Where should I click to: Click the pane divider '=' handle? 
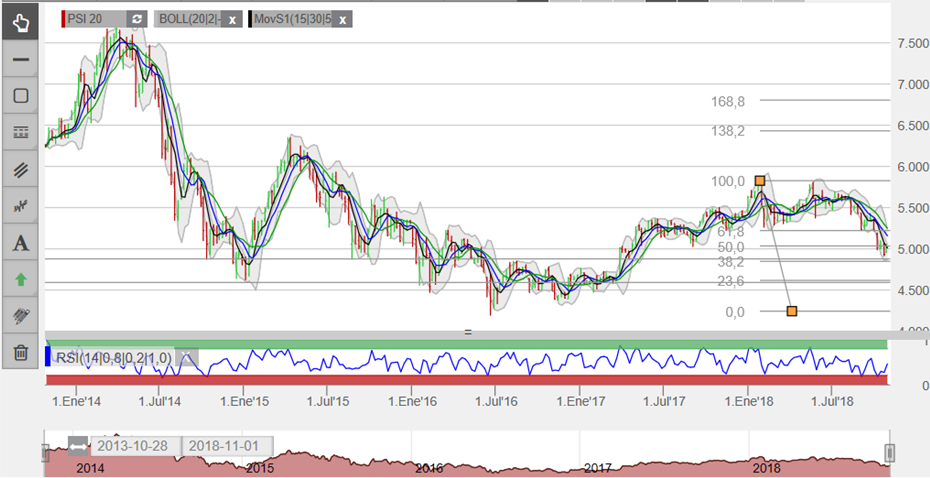pyautogui.click(x=468, y=333)
